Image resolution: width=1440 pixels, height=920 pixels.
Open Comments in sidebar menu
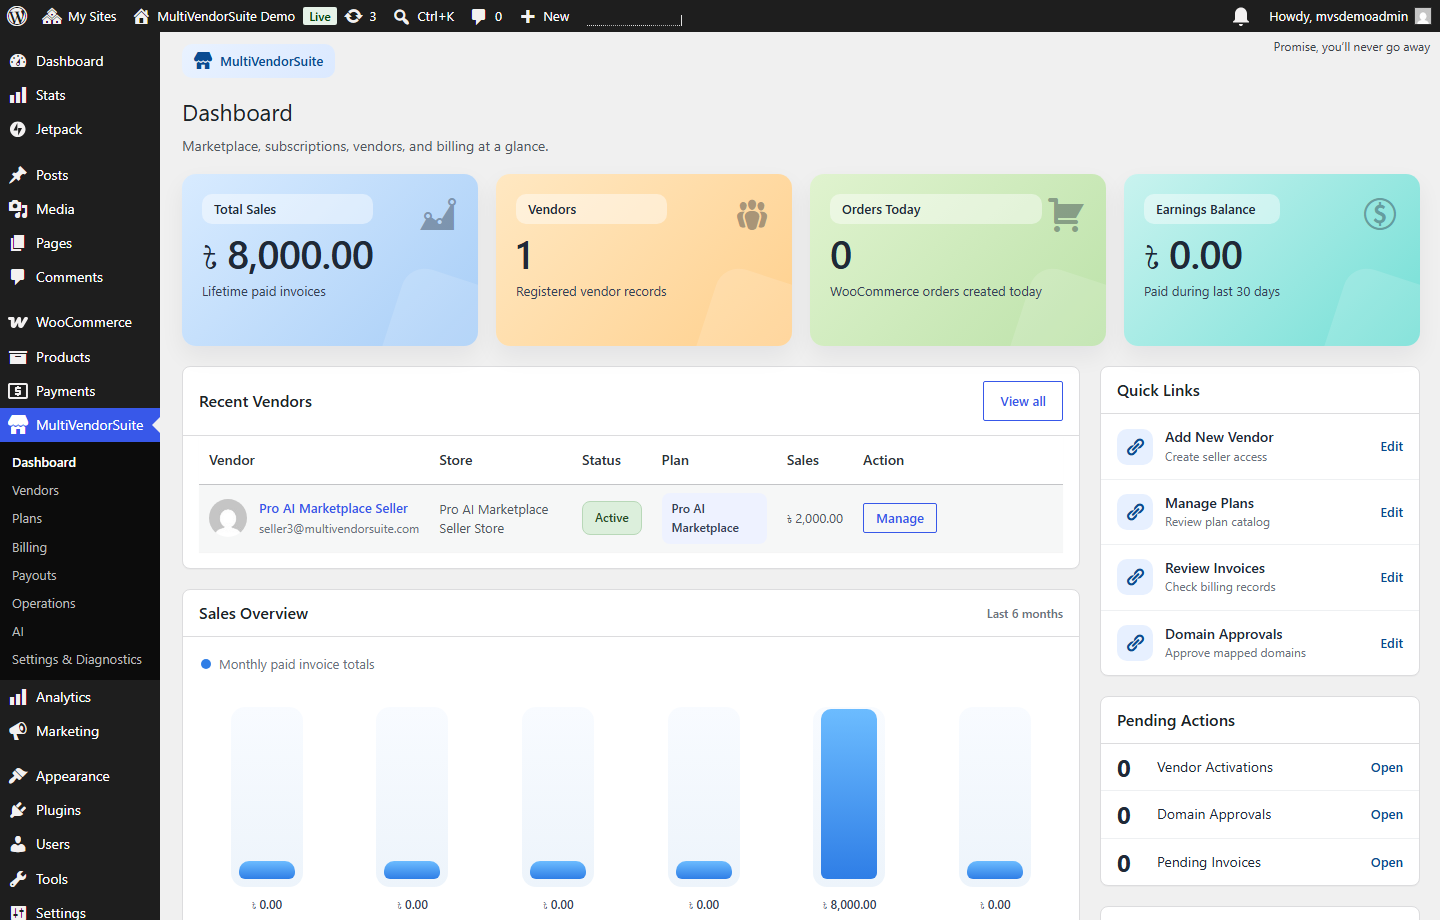pyautogui.click(x=80, y=277)
